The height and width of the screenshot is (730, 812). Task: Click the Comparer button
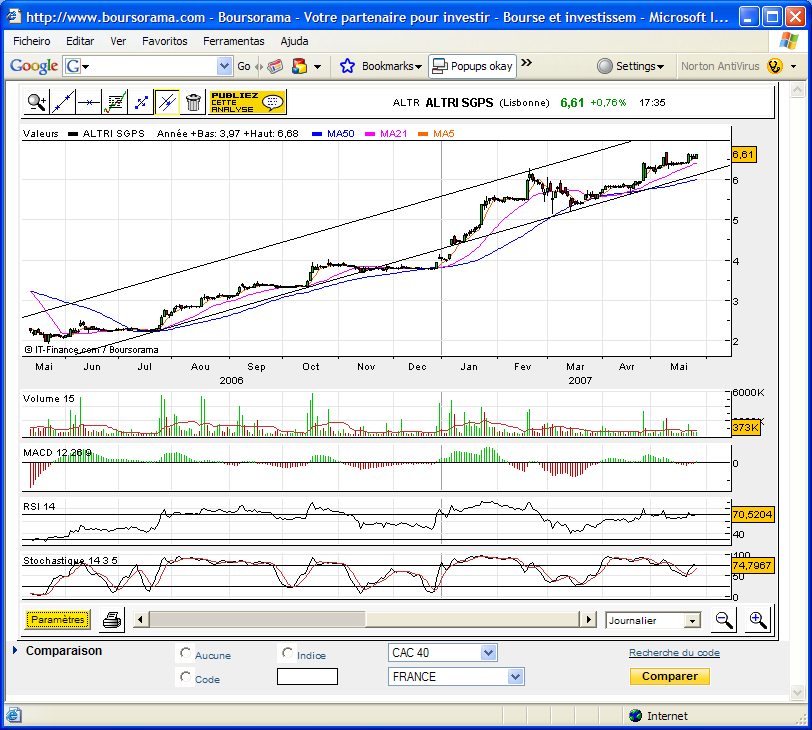point(670,676)
